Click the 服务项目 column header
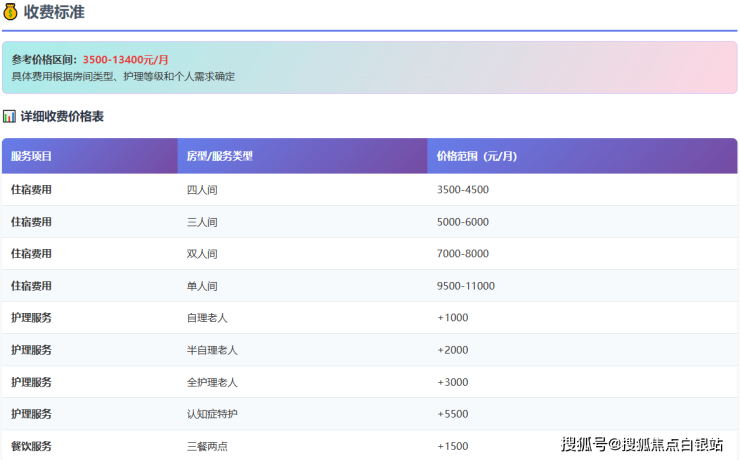 pos(31,156)
